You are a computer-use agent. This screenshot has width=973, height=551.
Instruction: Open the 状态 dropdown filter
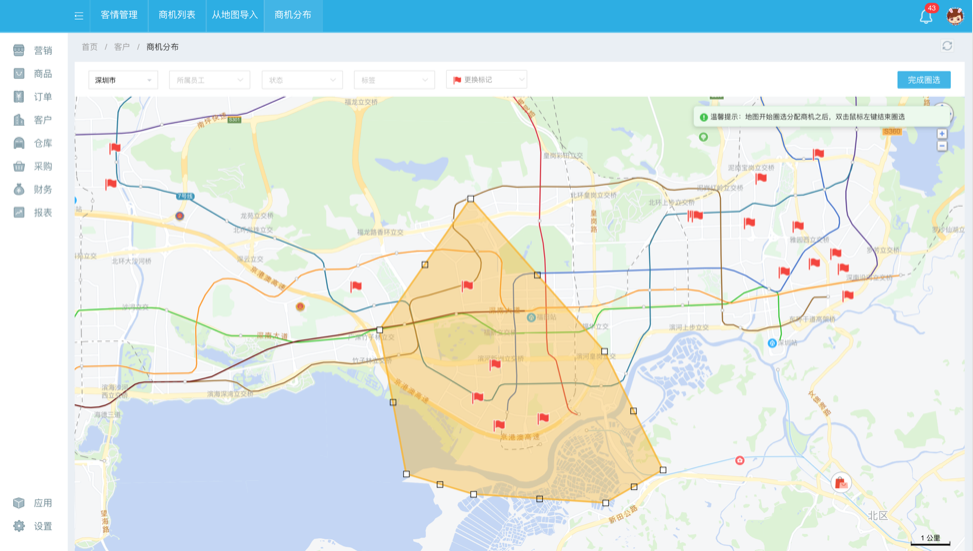301,80
